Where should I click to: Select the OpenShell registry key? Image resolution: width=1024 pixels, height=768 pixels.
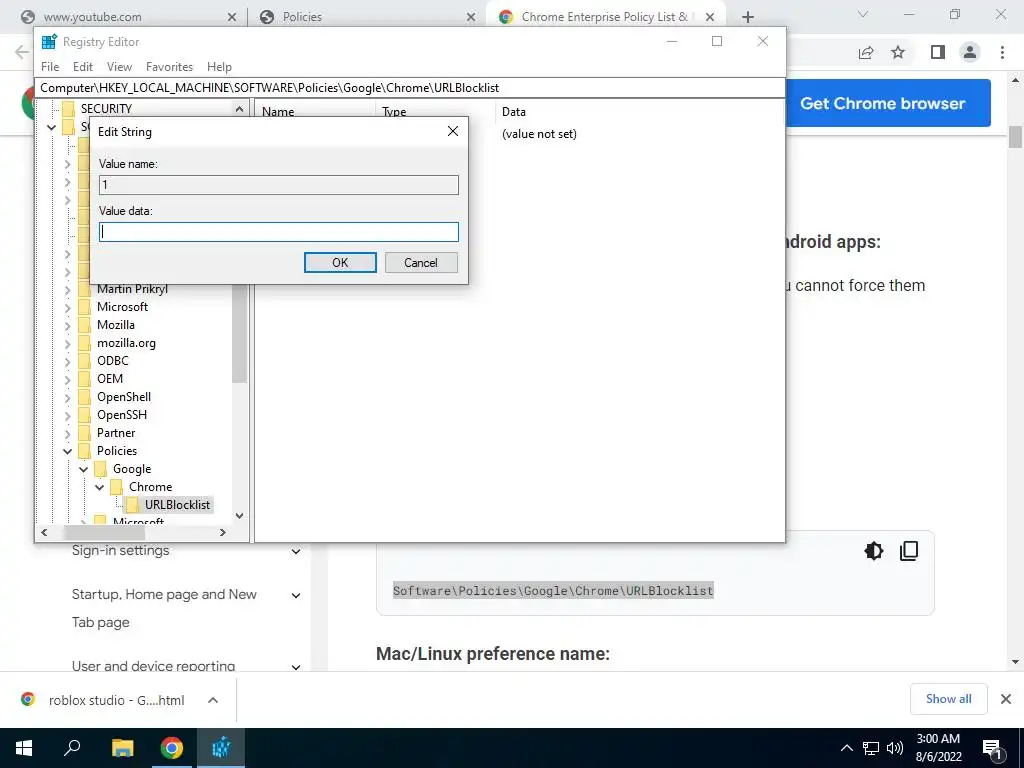click(124, 397)
